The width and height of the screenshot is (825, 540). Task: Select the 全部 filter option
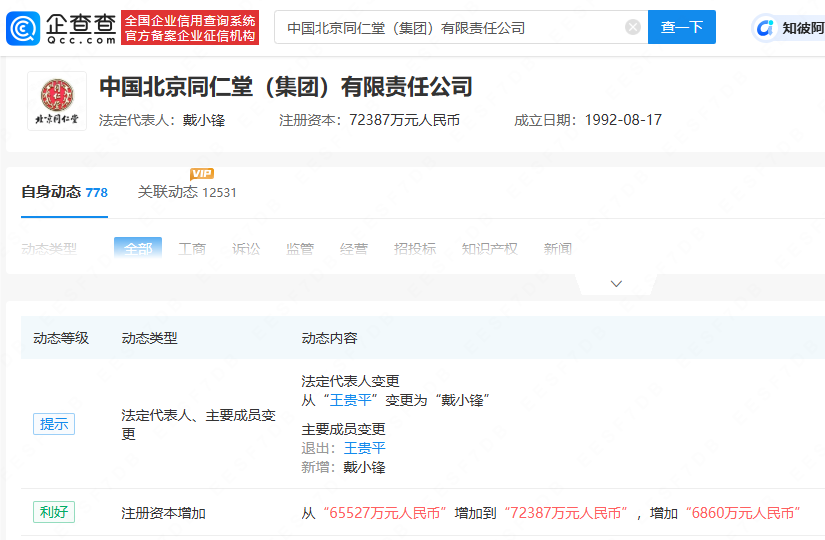click(x=138, y=248)
